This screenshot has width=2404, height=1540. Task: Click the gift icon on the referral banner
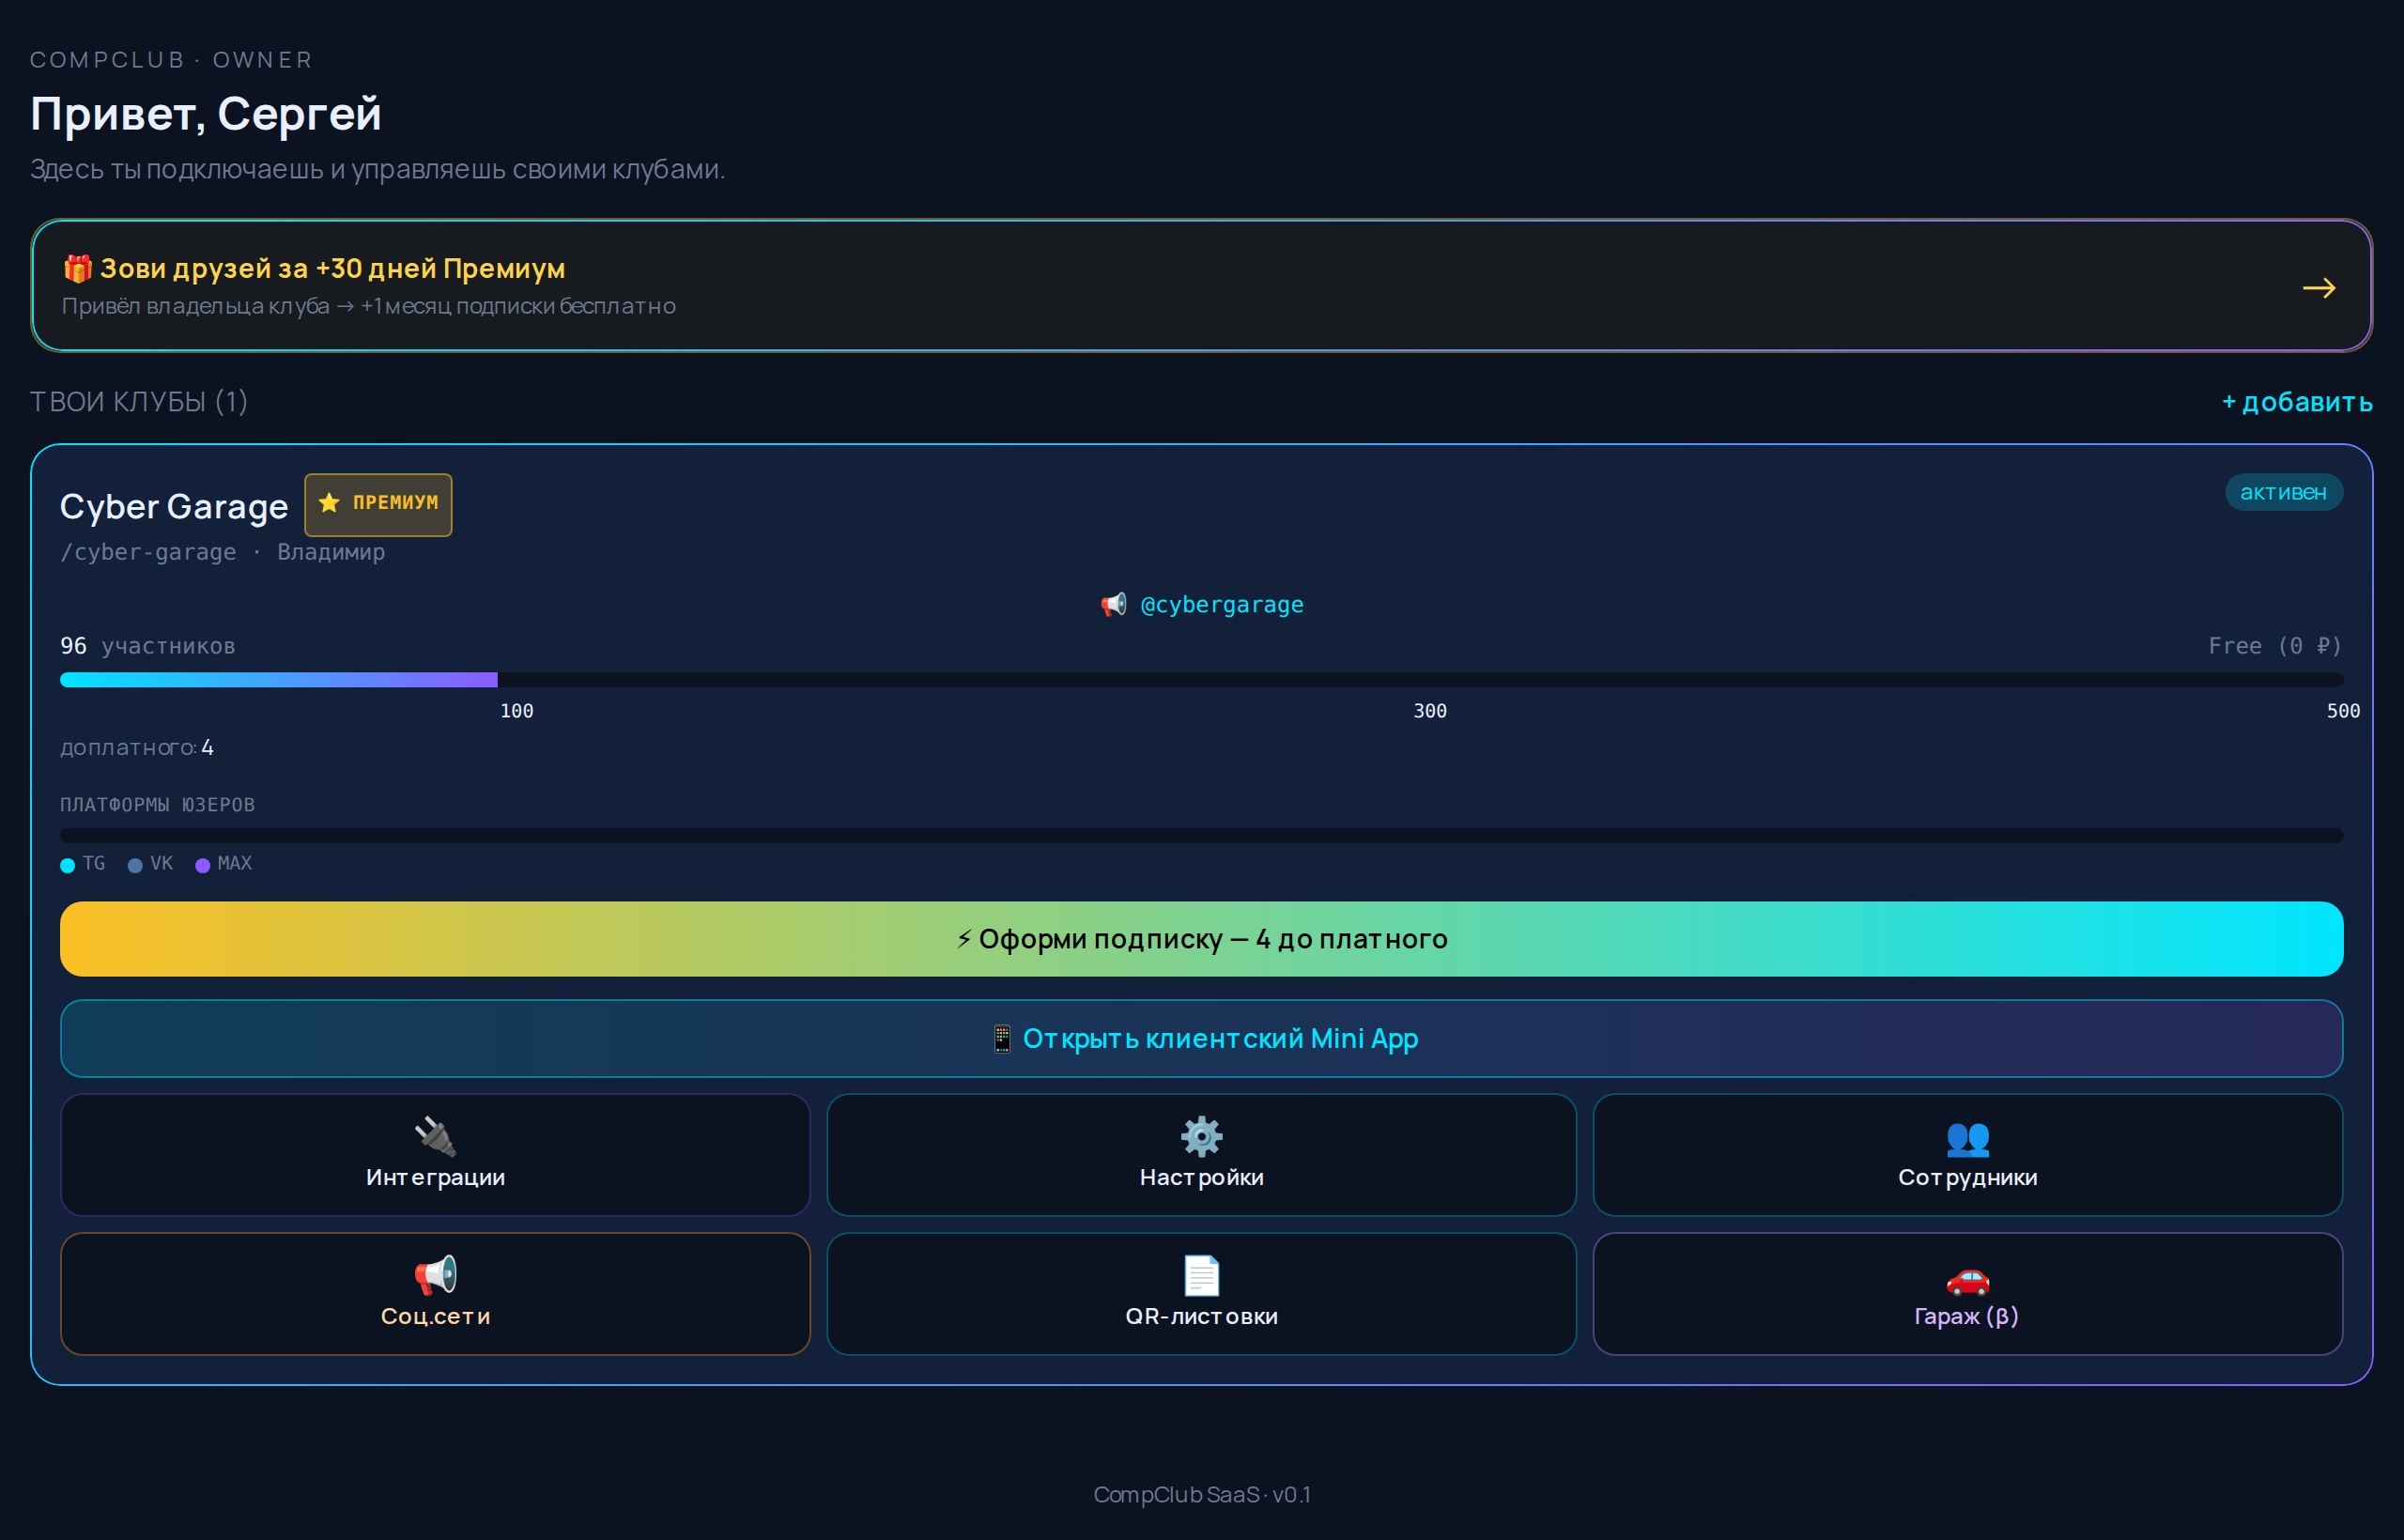coord(78,268)
